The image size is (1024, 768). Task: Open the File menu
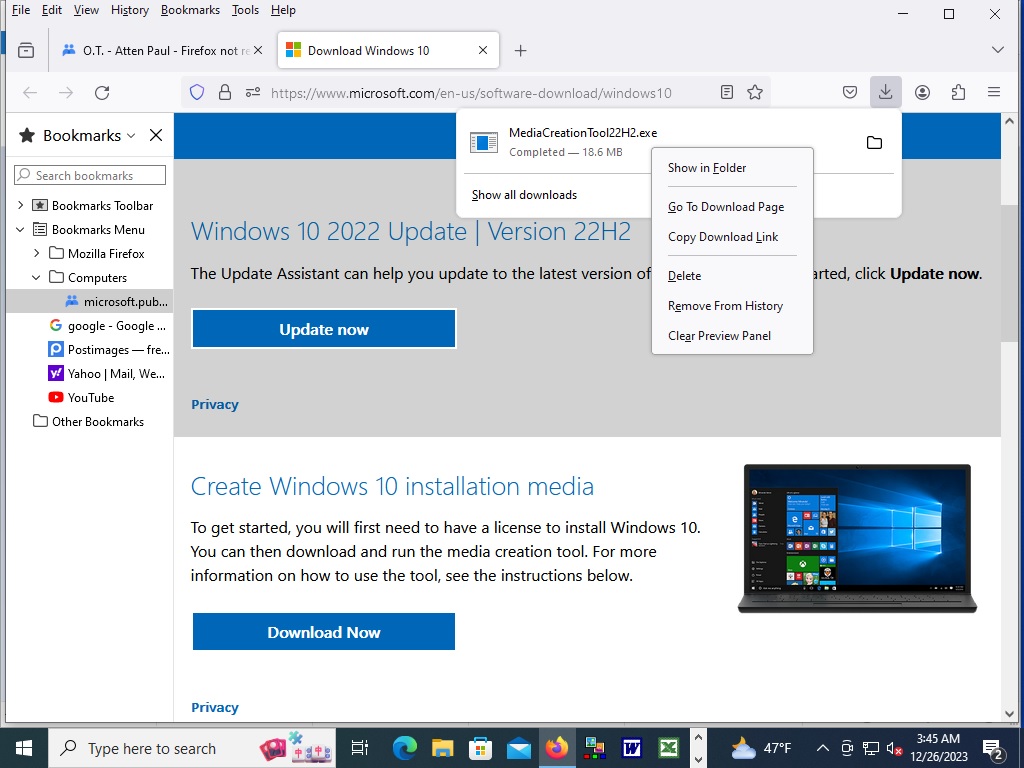(21, 10)
